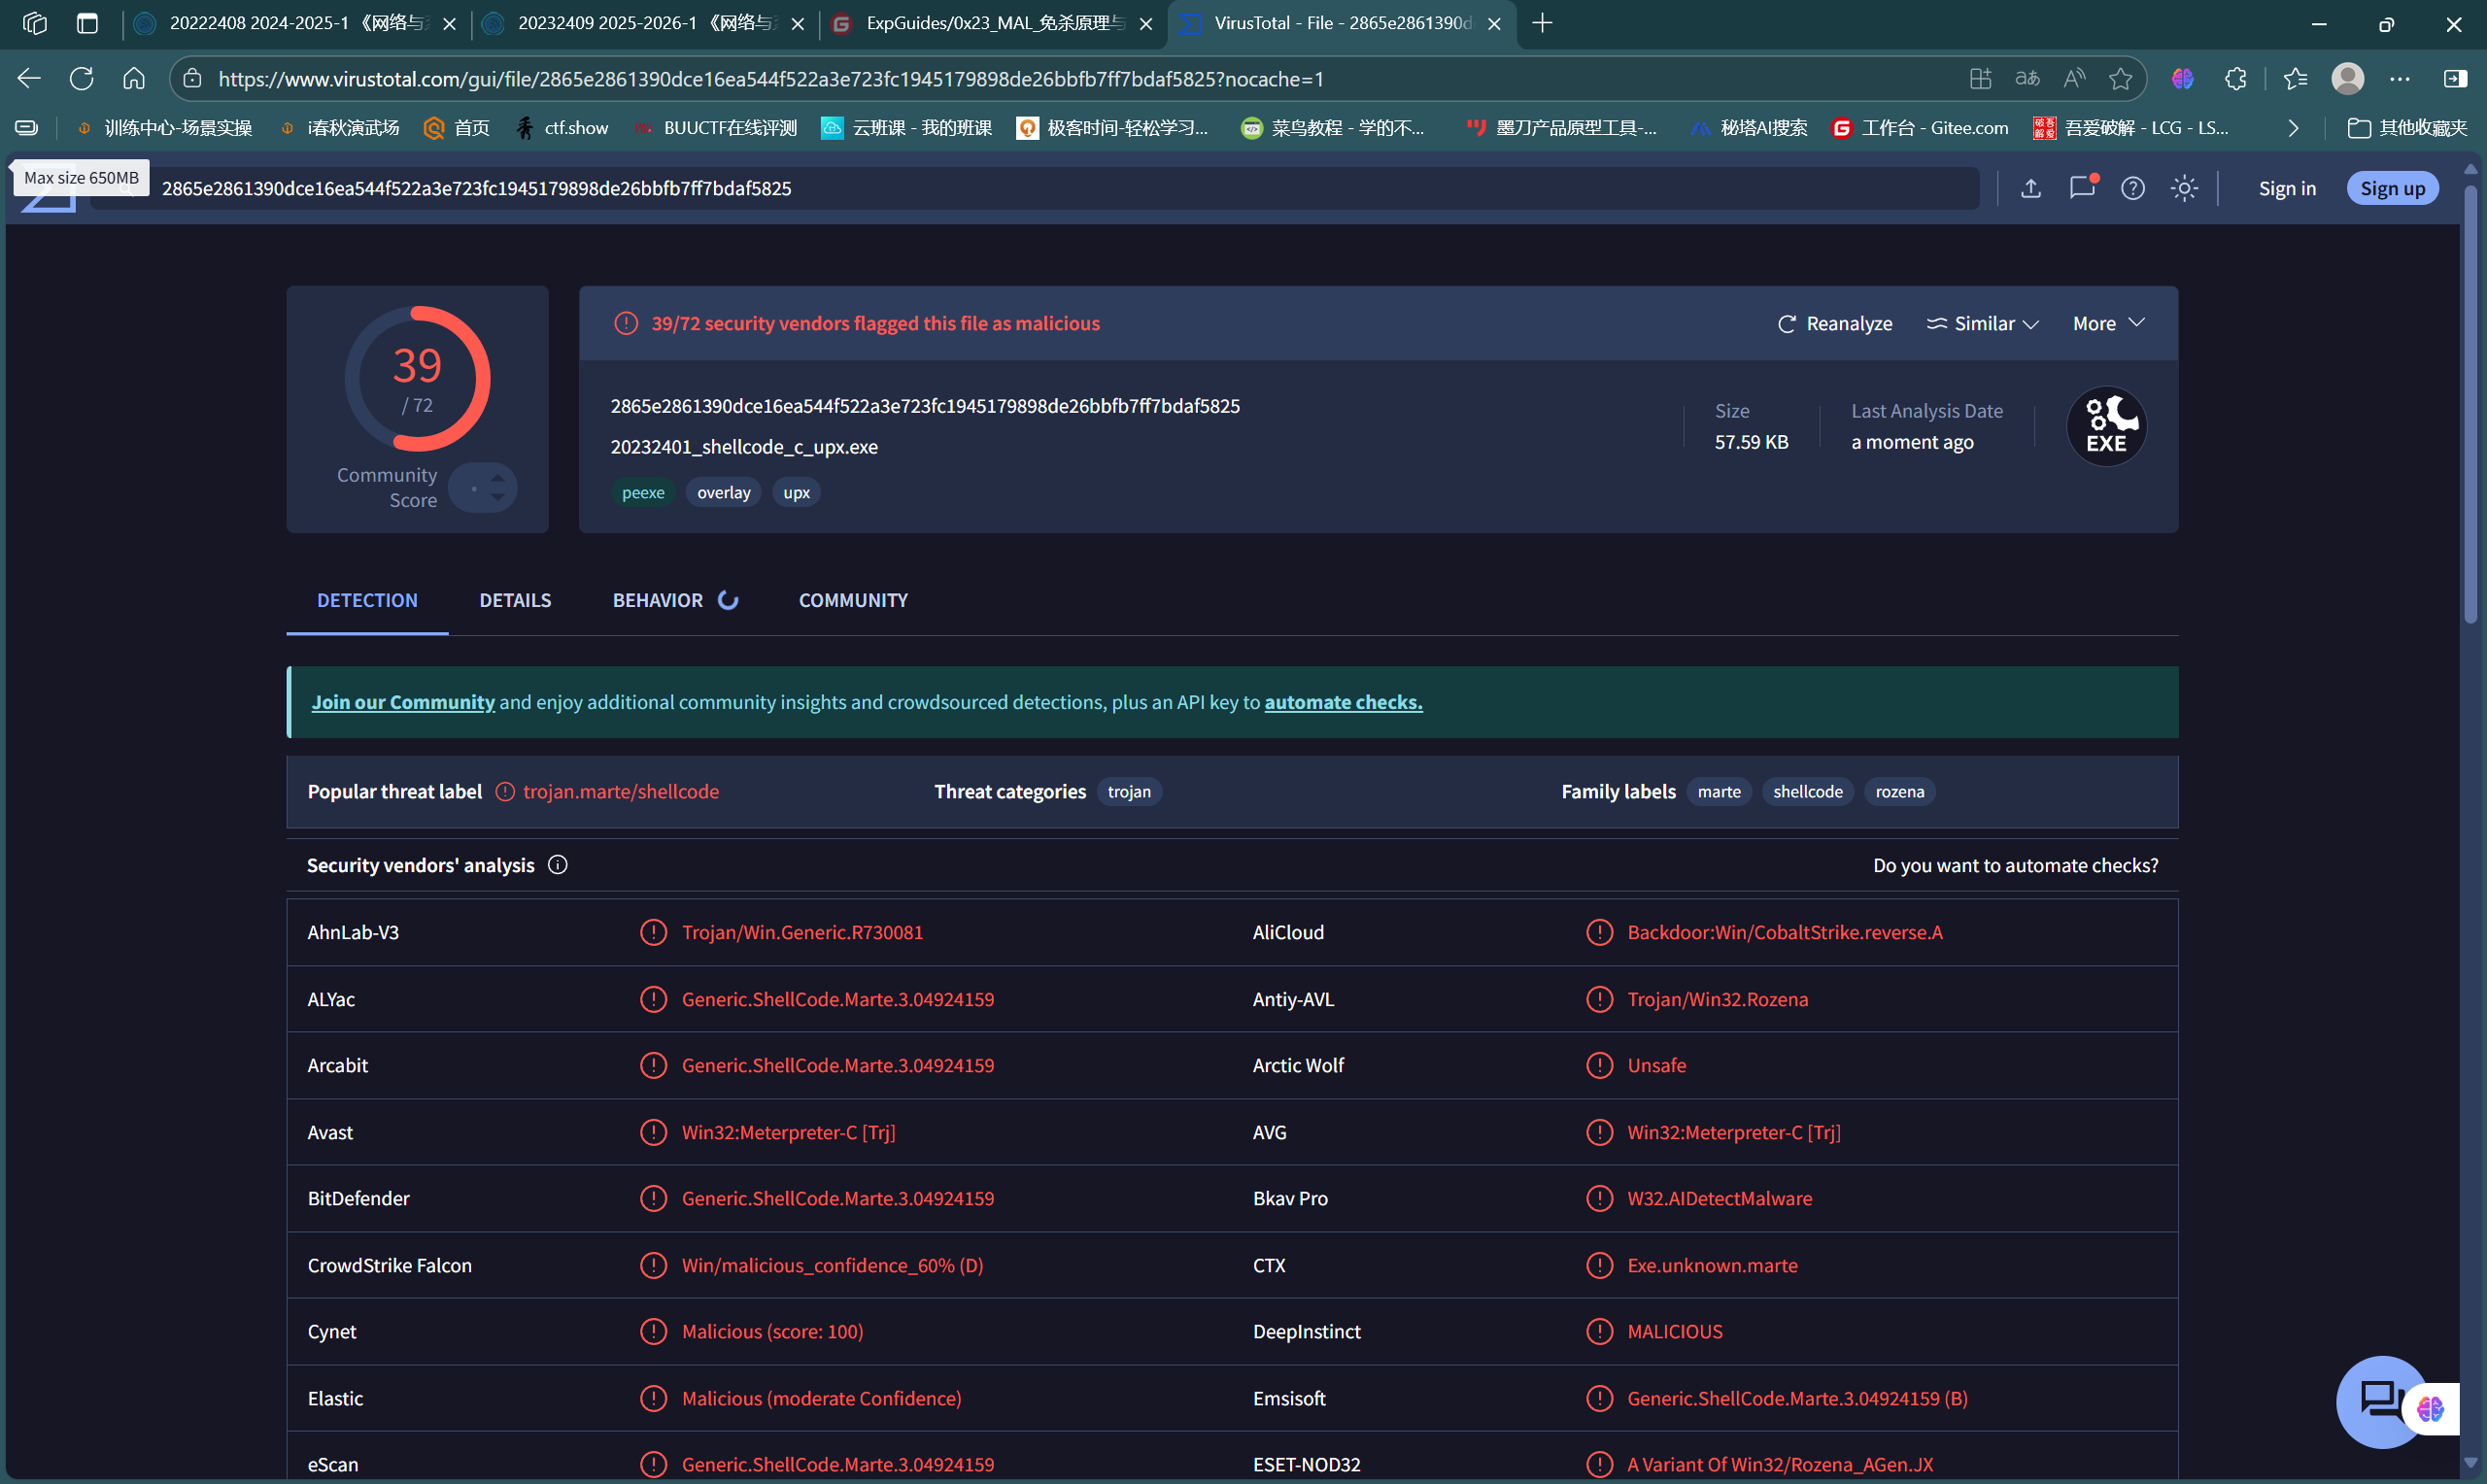This screenshot has width=2487, height=1484.
Task: Click the Join our Community link
Action: click(403, 702)
